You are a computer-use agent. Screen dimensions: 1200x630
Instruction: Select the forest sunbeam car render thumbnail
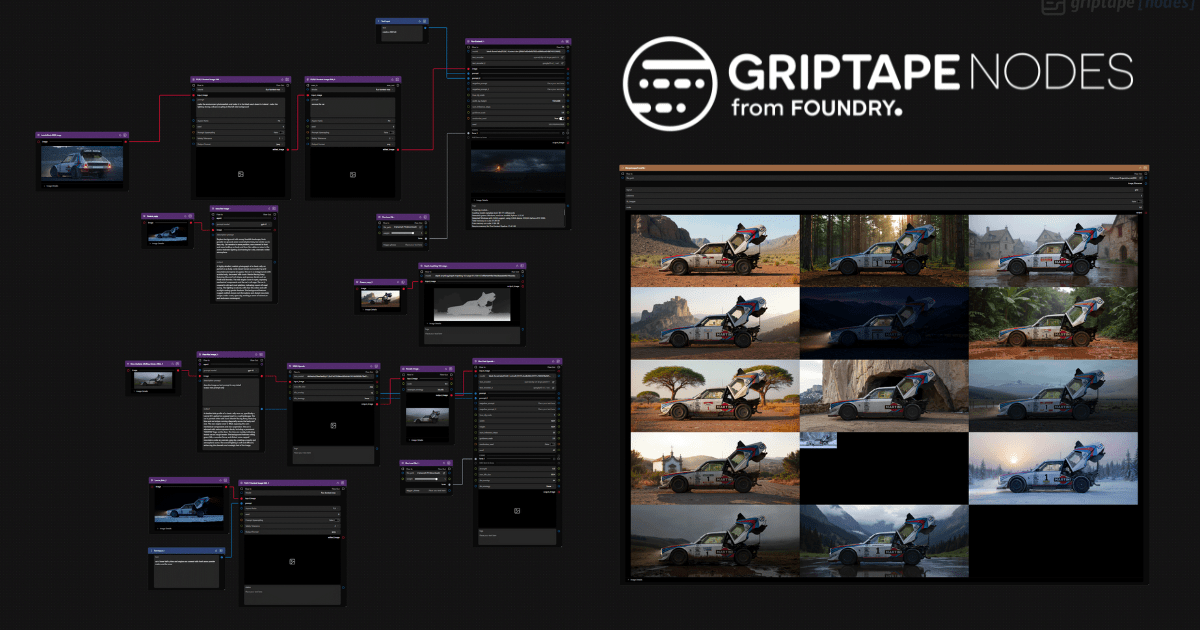click(x=884, y=251)
